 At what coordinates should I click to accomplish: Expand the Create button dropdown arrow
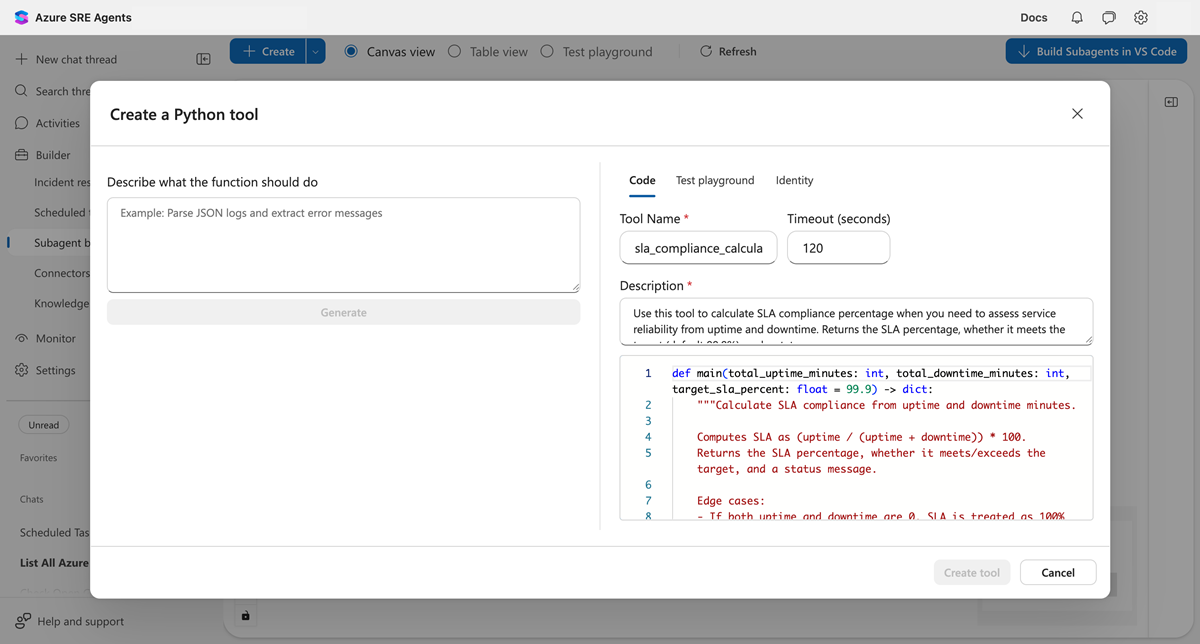pyautogui.click(x=313, y=51)
